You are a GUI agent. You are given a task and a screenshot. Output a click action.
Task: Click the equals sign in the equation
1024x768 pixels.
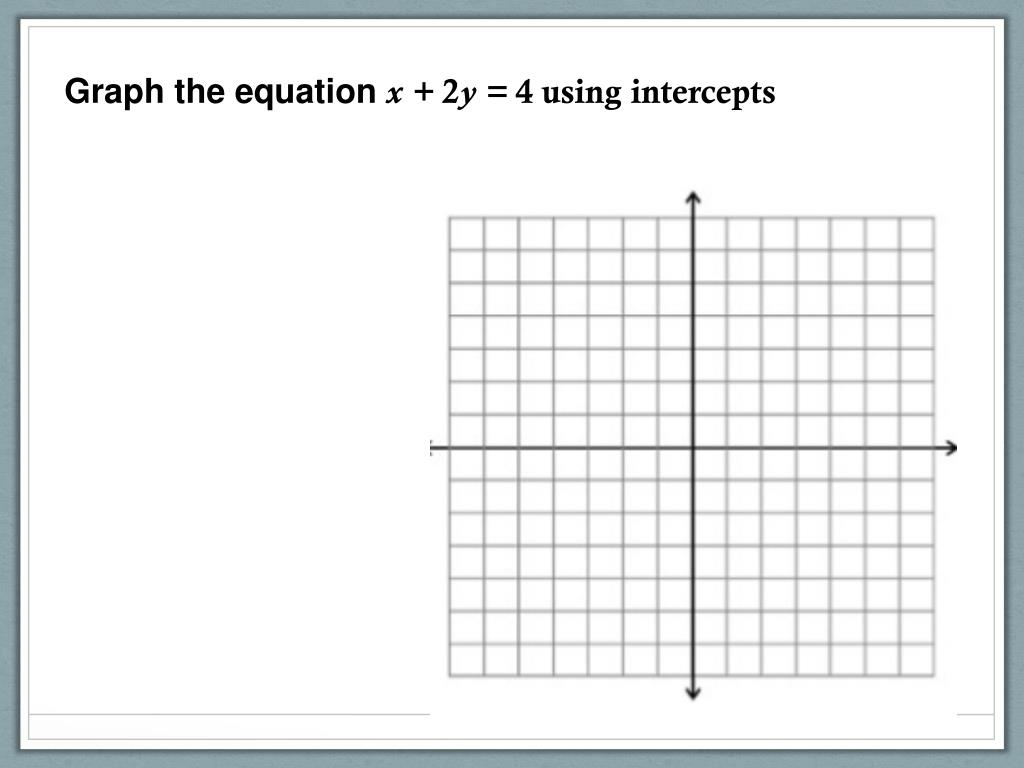click(x=496, y=93)
